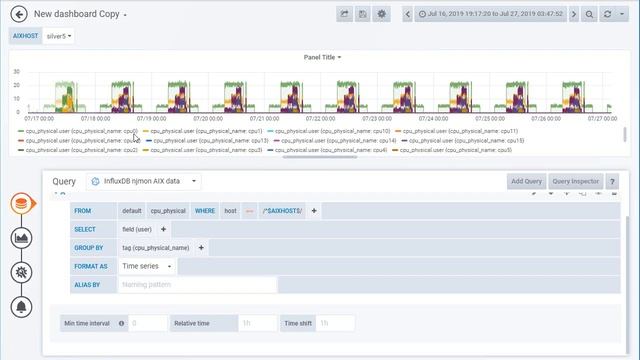Click the query editor vertical scrollbar

click(627, 286)
